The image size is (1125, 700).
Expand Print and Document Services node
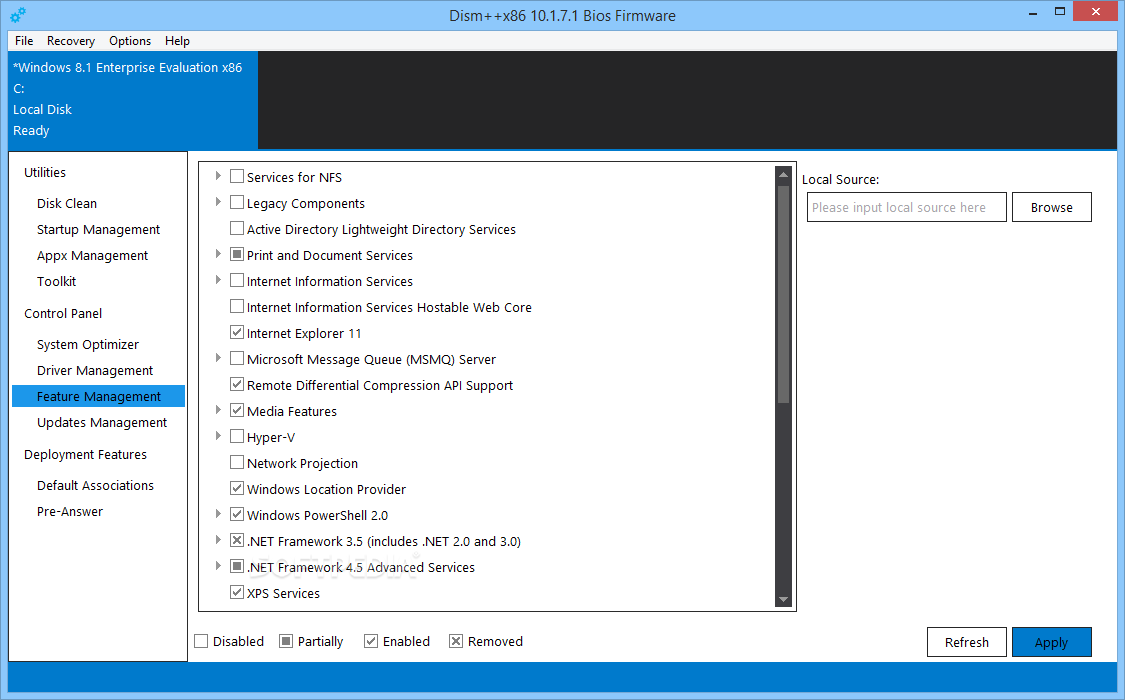point(218,254)
